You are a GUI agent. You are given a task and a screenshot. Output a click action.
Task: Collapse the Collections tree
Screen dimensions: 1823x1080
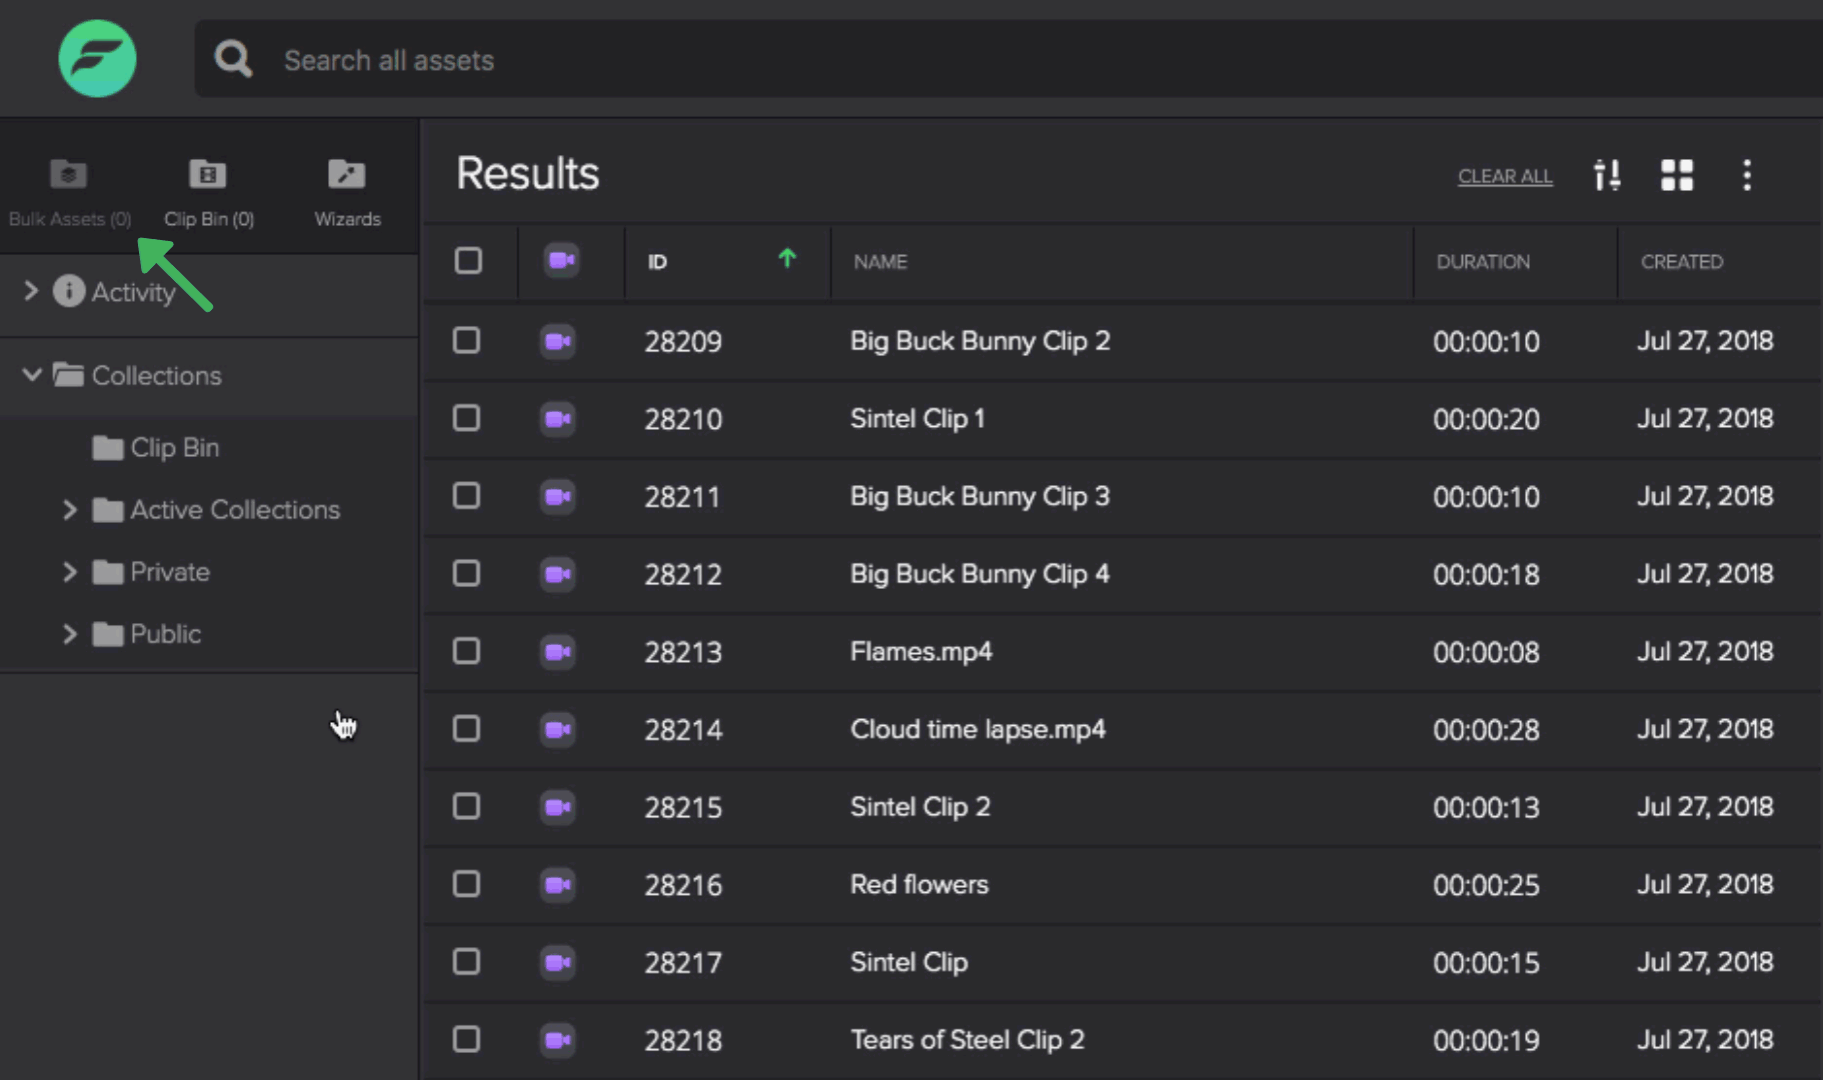[x=31, y=375]
